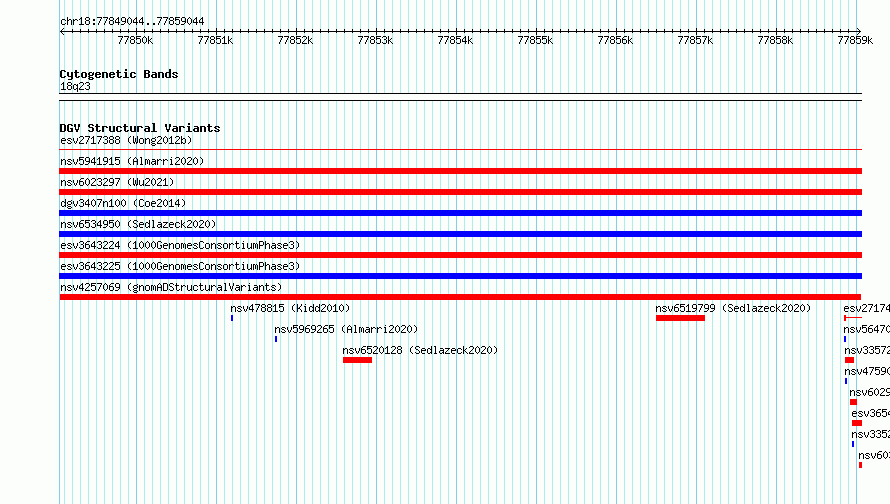Viewport: 890px width, 504px height.
Task: Click the red bar under nsv6023297
Action: (460, 192)
